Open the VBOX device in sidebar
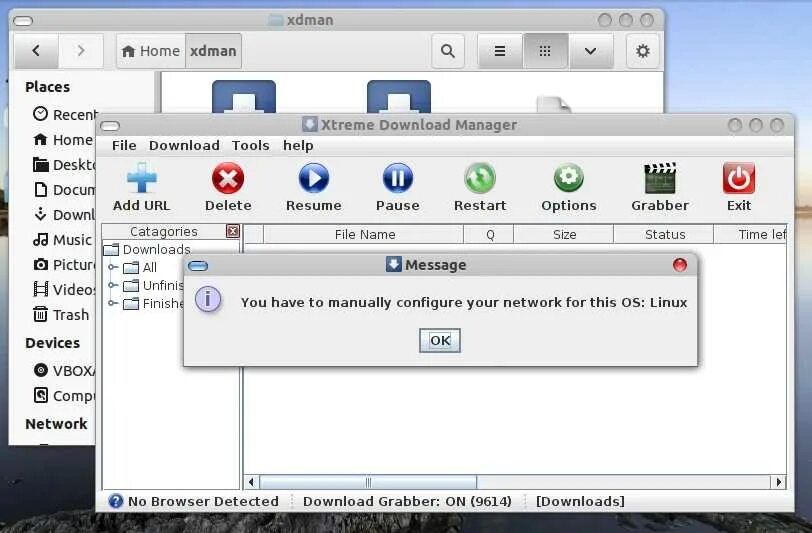The height and width of the screenshot is (533, 812). pyautogui.click(x=63, y=371)
